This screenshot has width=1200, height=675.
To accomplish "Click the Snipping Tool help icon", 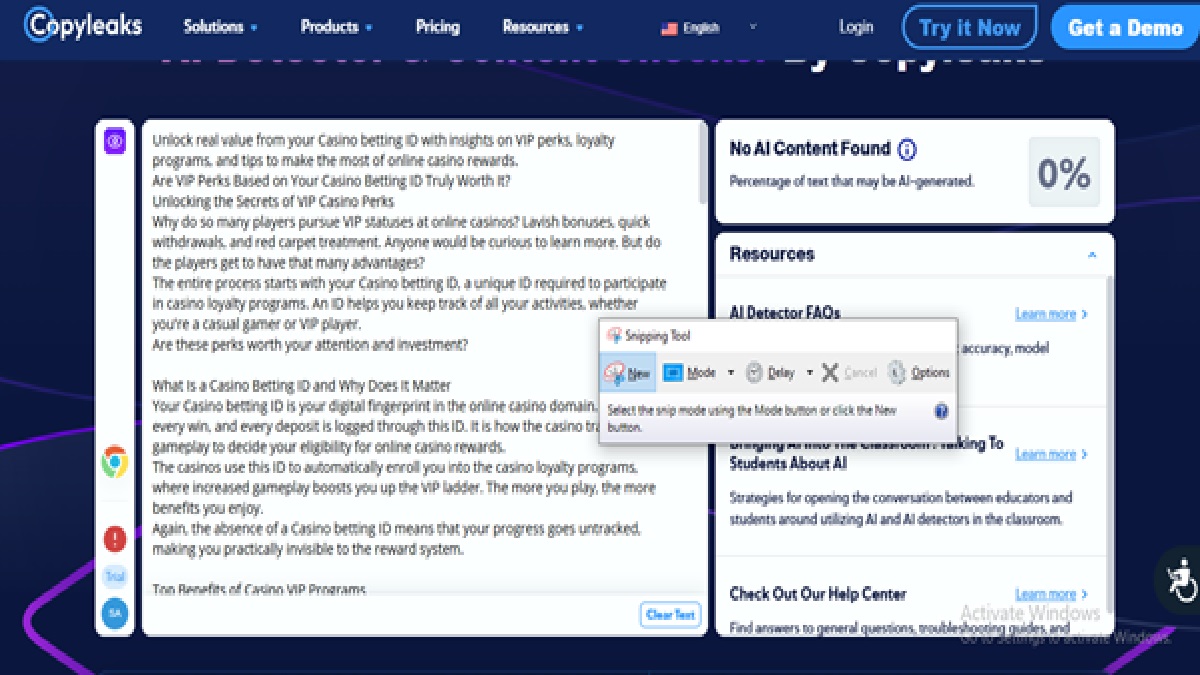I will [941, 411].
